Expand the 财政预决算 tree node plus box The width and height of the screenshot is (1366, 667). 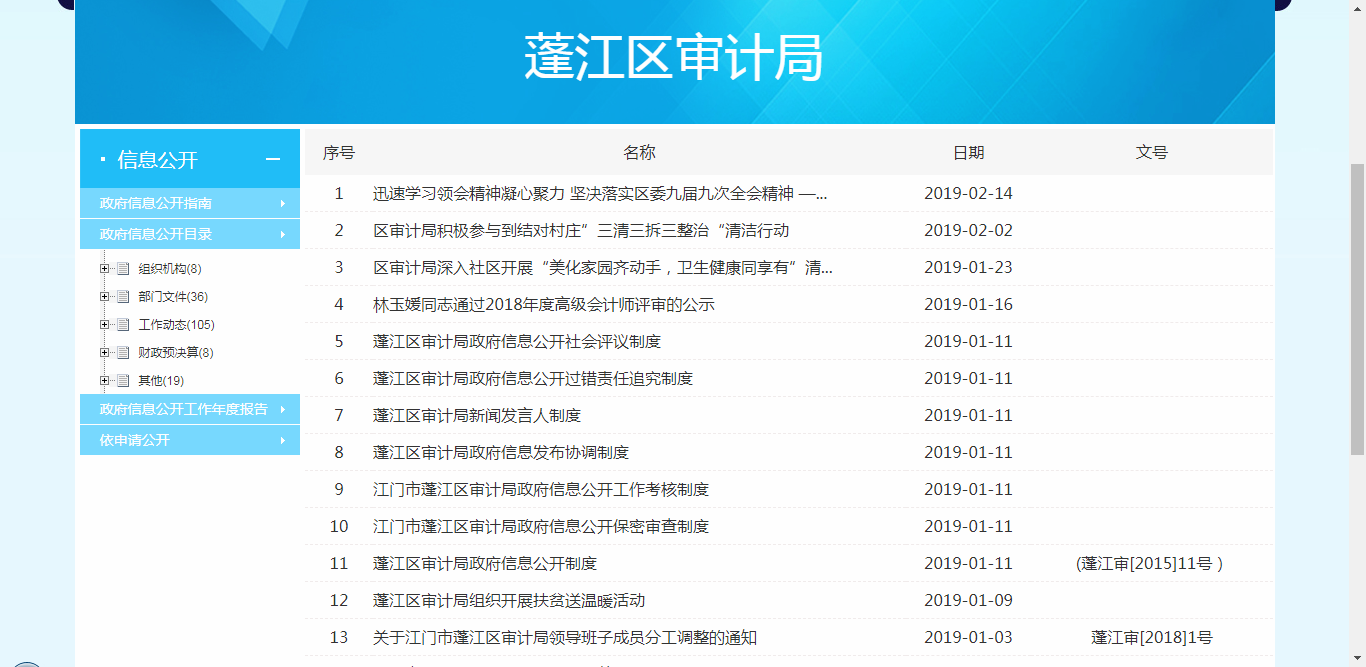tap(104, 353)
